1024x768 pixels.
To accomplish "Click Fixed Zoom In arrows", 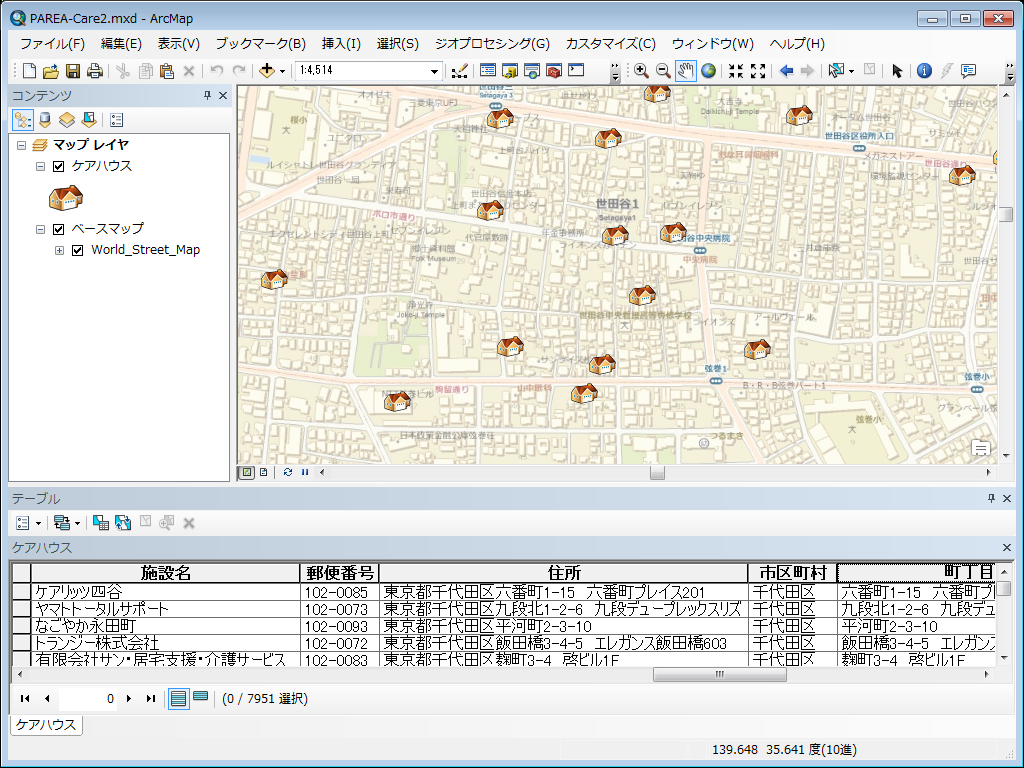I will (736, 71).
